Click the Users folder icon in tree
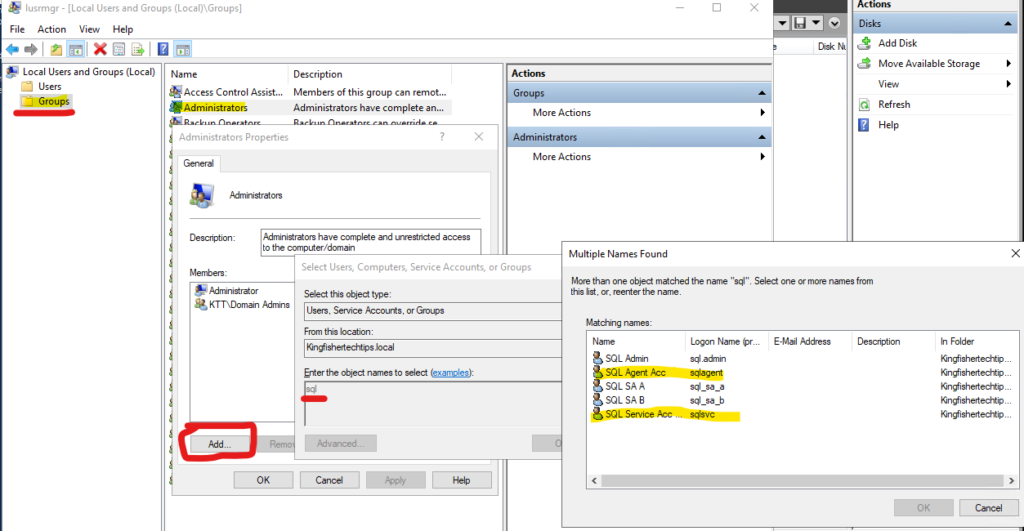The height and width of the screenshot is (531, 1024). [27, 86]
